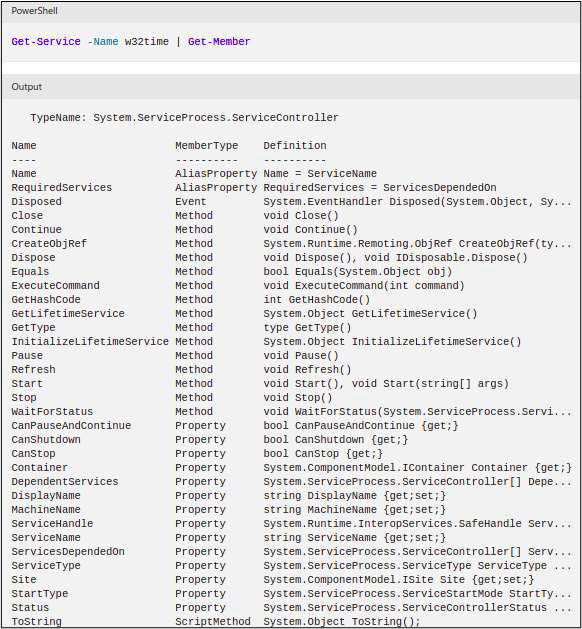The width and height of the screenshot is (582, 629).
Task: Click the InitializeLifetimeService method name
Action: (90, 342)
